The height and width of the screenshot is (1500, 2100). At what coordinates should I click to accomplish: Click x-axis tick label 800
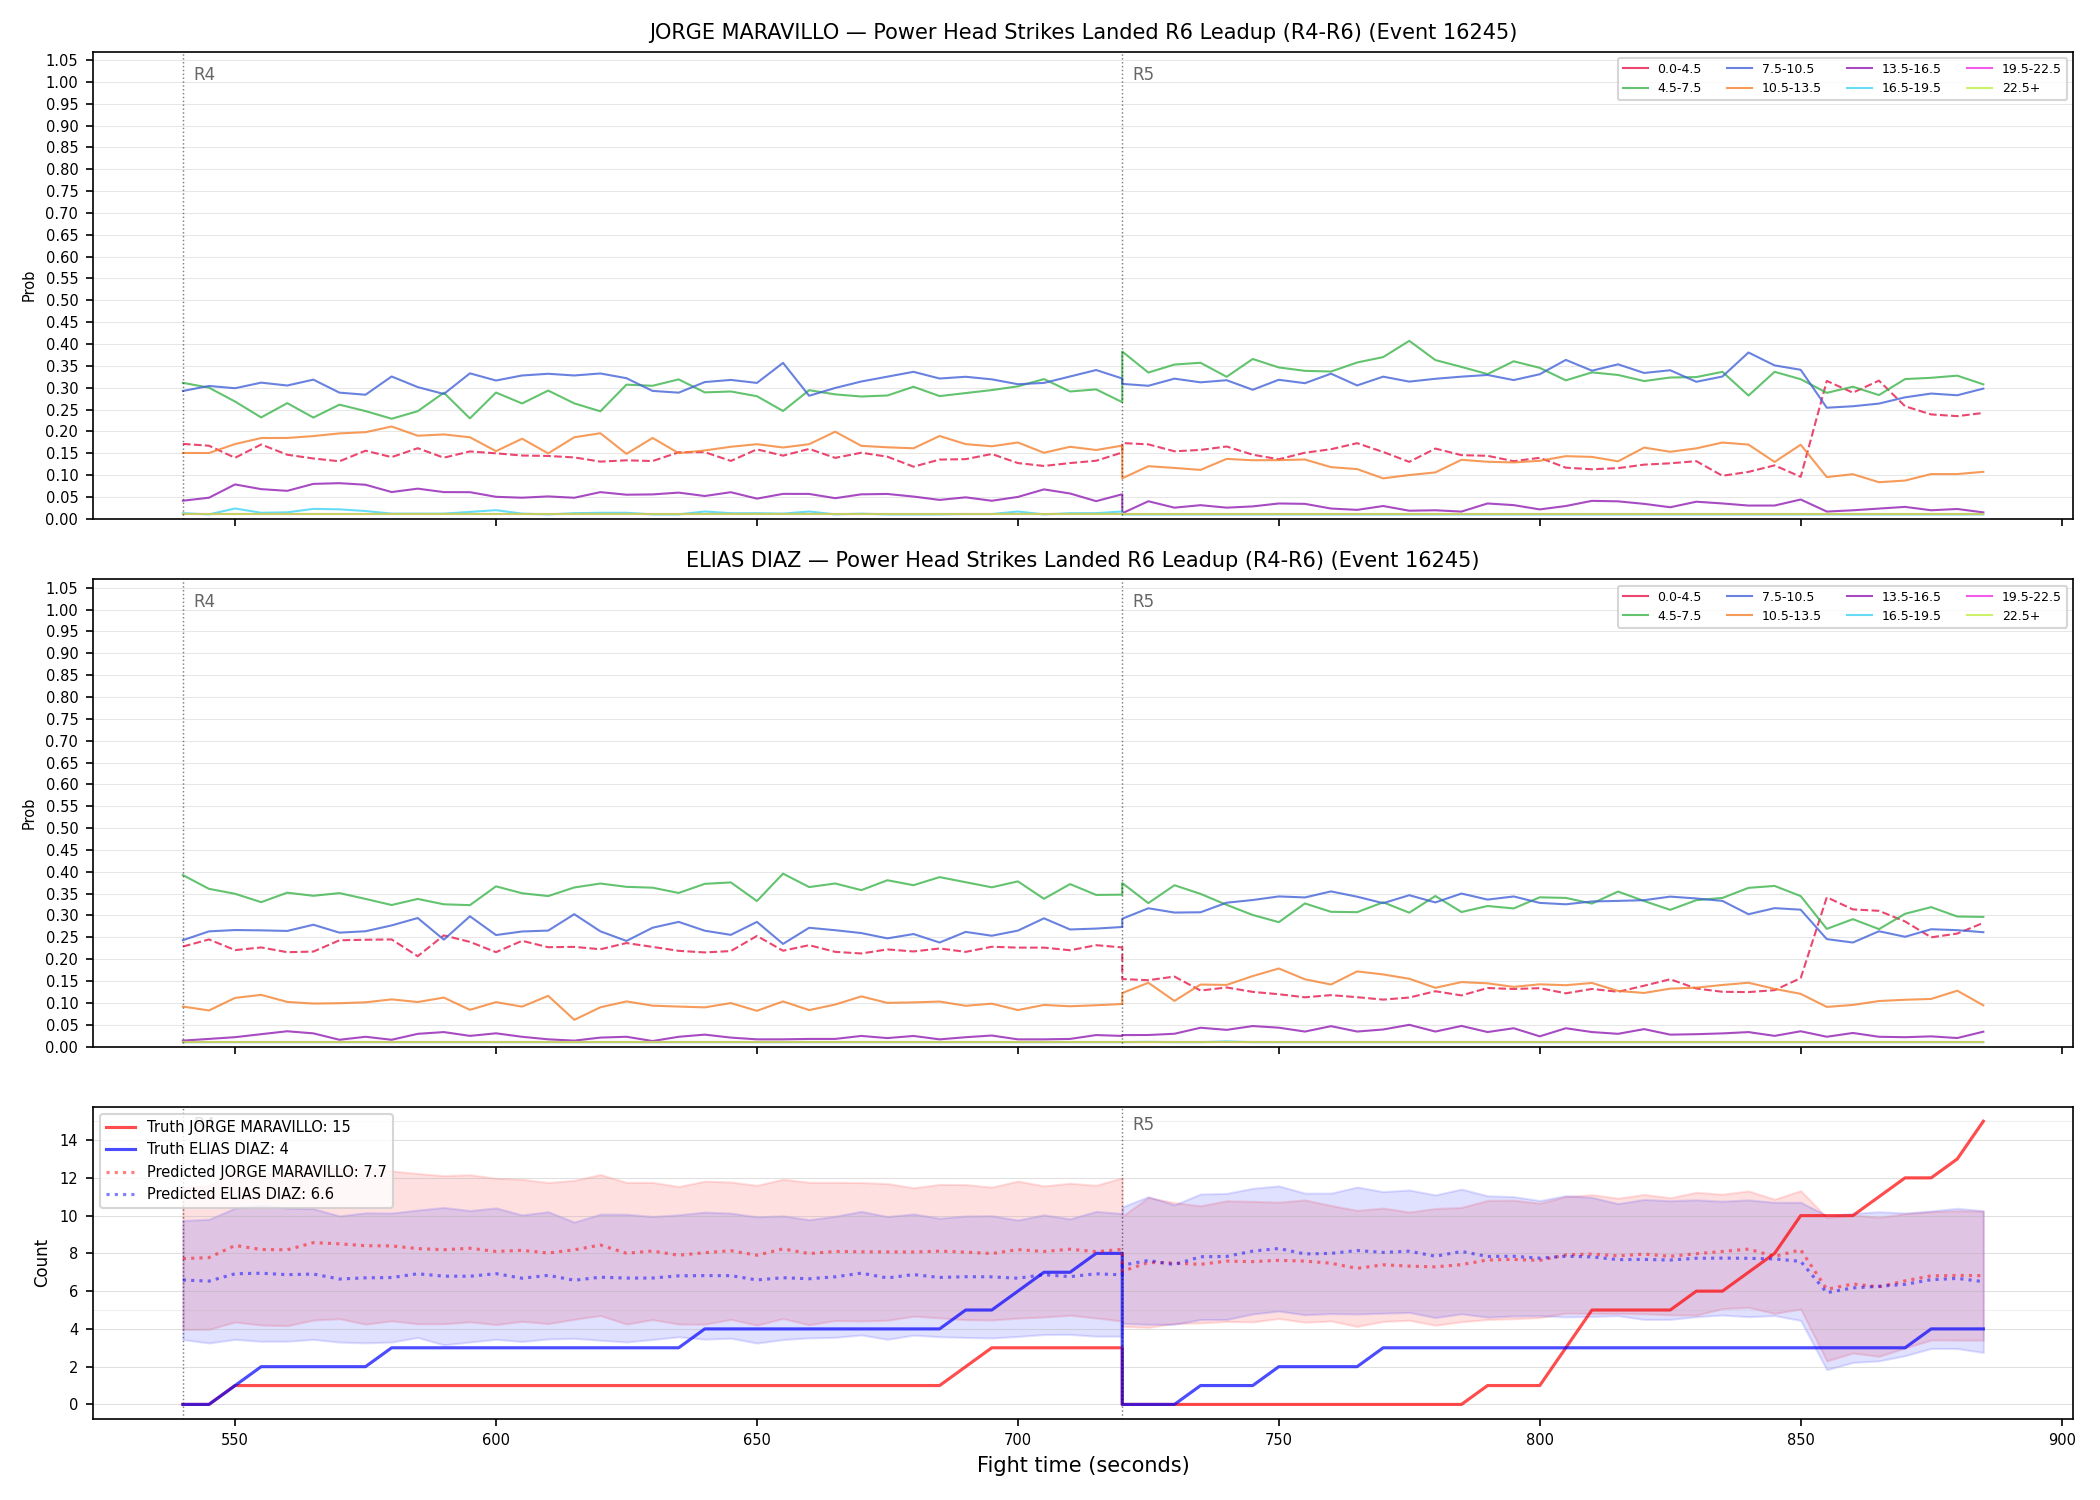tap(1539, 1440)
